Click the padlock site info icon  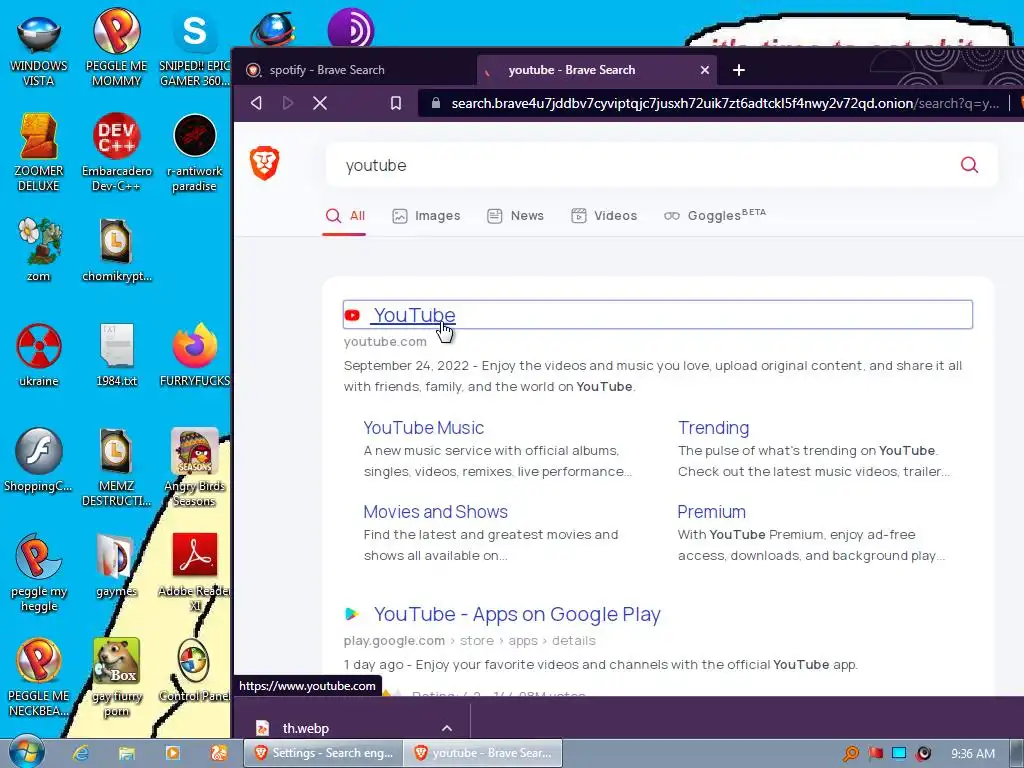(x=436, y=103)
